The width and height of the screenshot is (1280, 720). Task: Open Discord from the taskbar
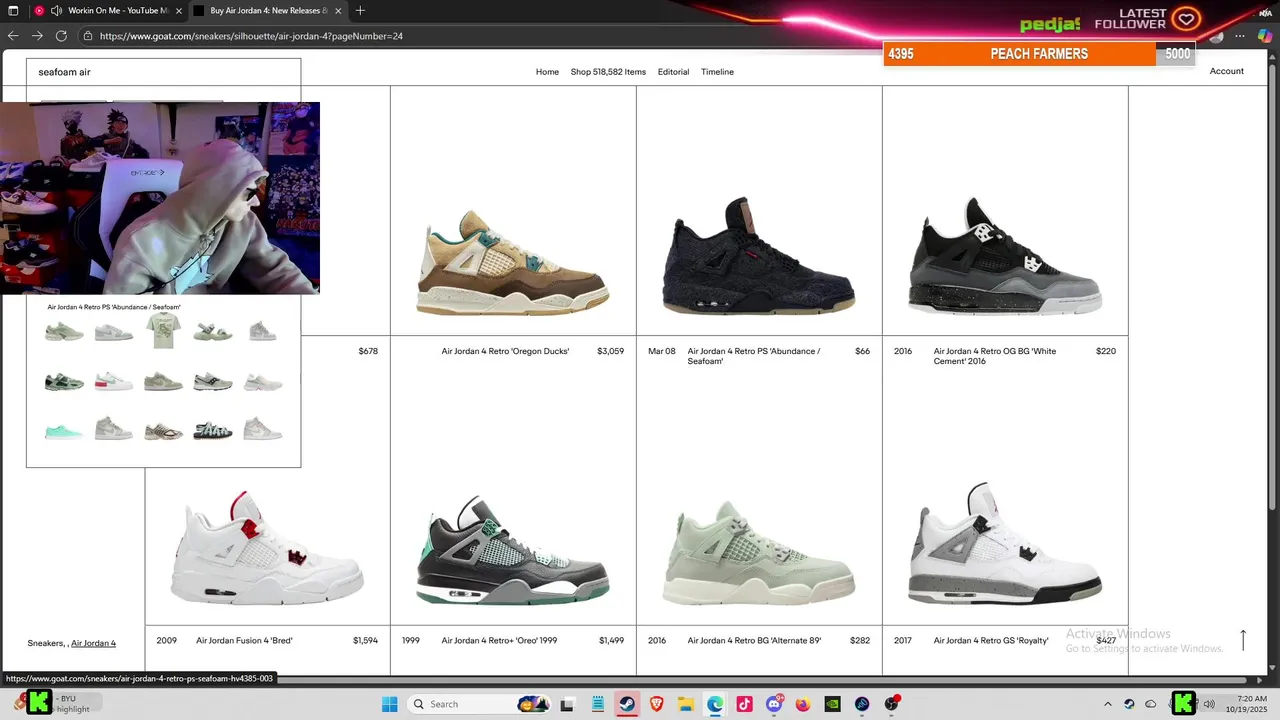tap(774, 704)
